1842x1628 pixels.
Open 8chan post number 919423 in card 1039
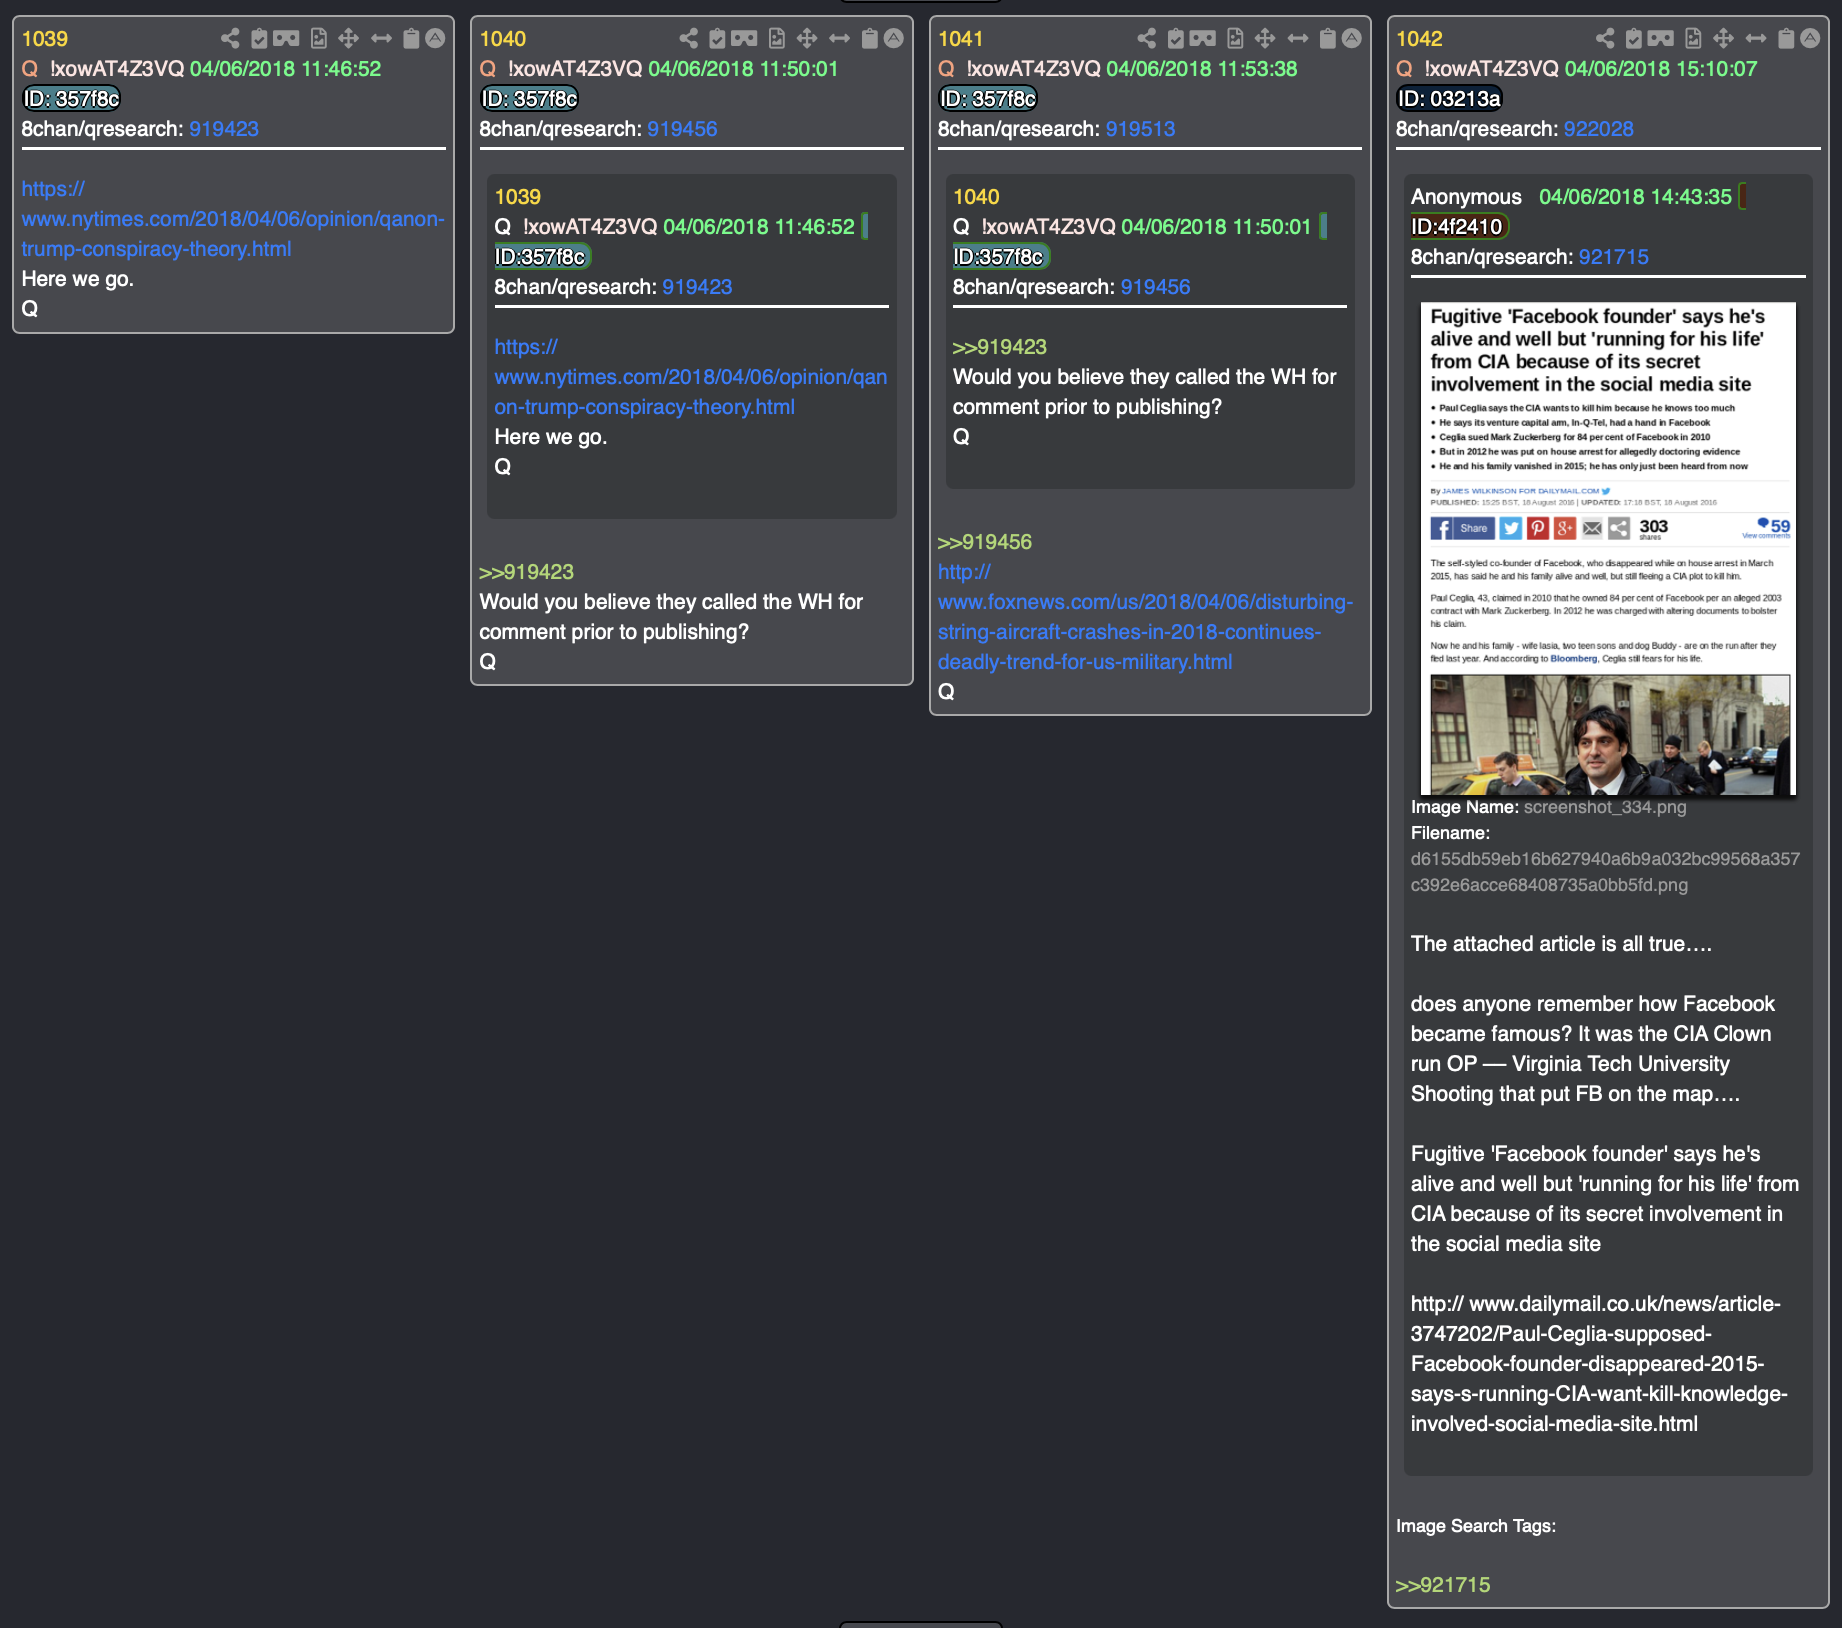[224, 129]
